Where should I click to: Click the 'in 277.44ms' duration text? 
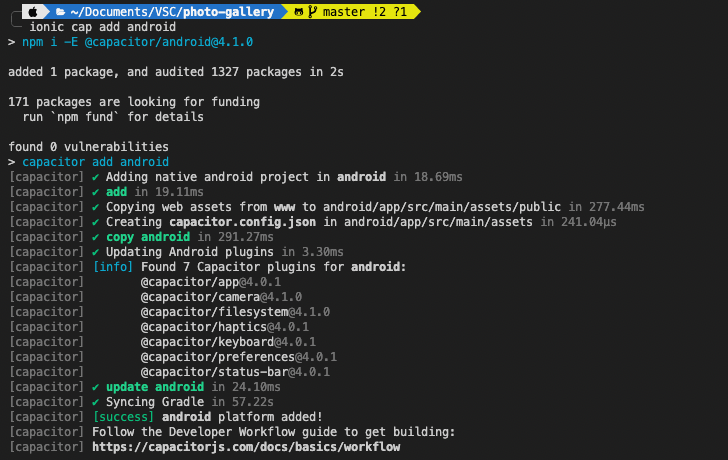pyautogui.click(x=606, y=207)
